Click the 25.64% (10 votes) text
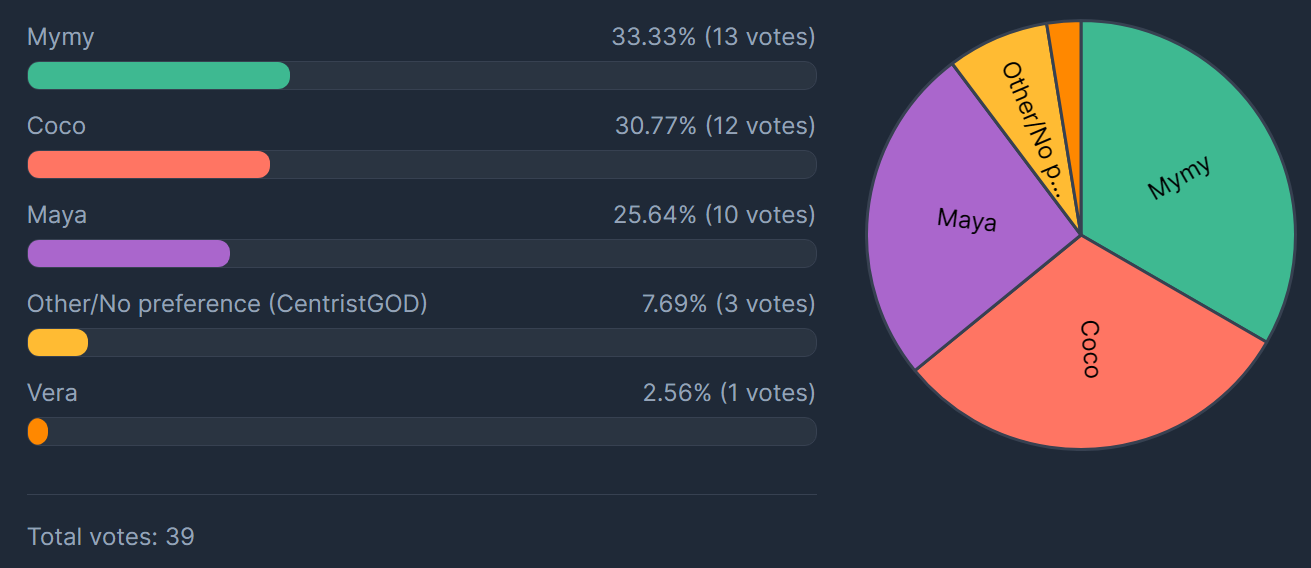This screenshot has width=1311, height=568. click(x=714, y=216)
